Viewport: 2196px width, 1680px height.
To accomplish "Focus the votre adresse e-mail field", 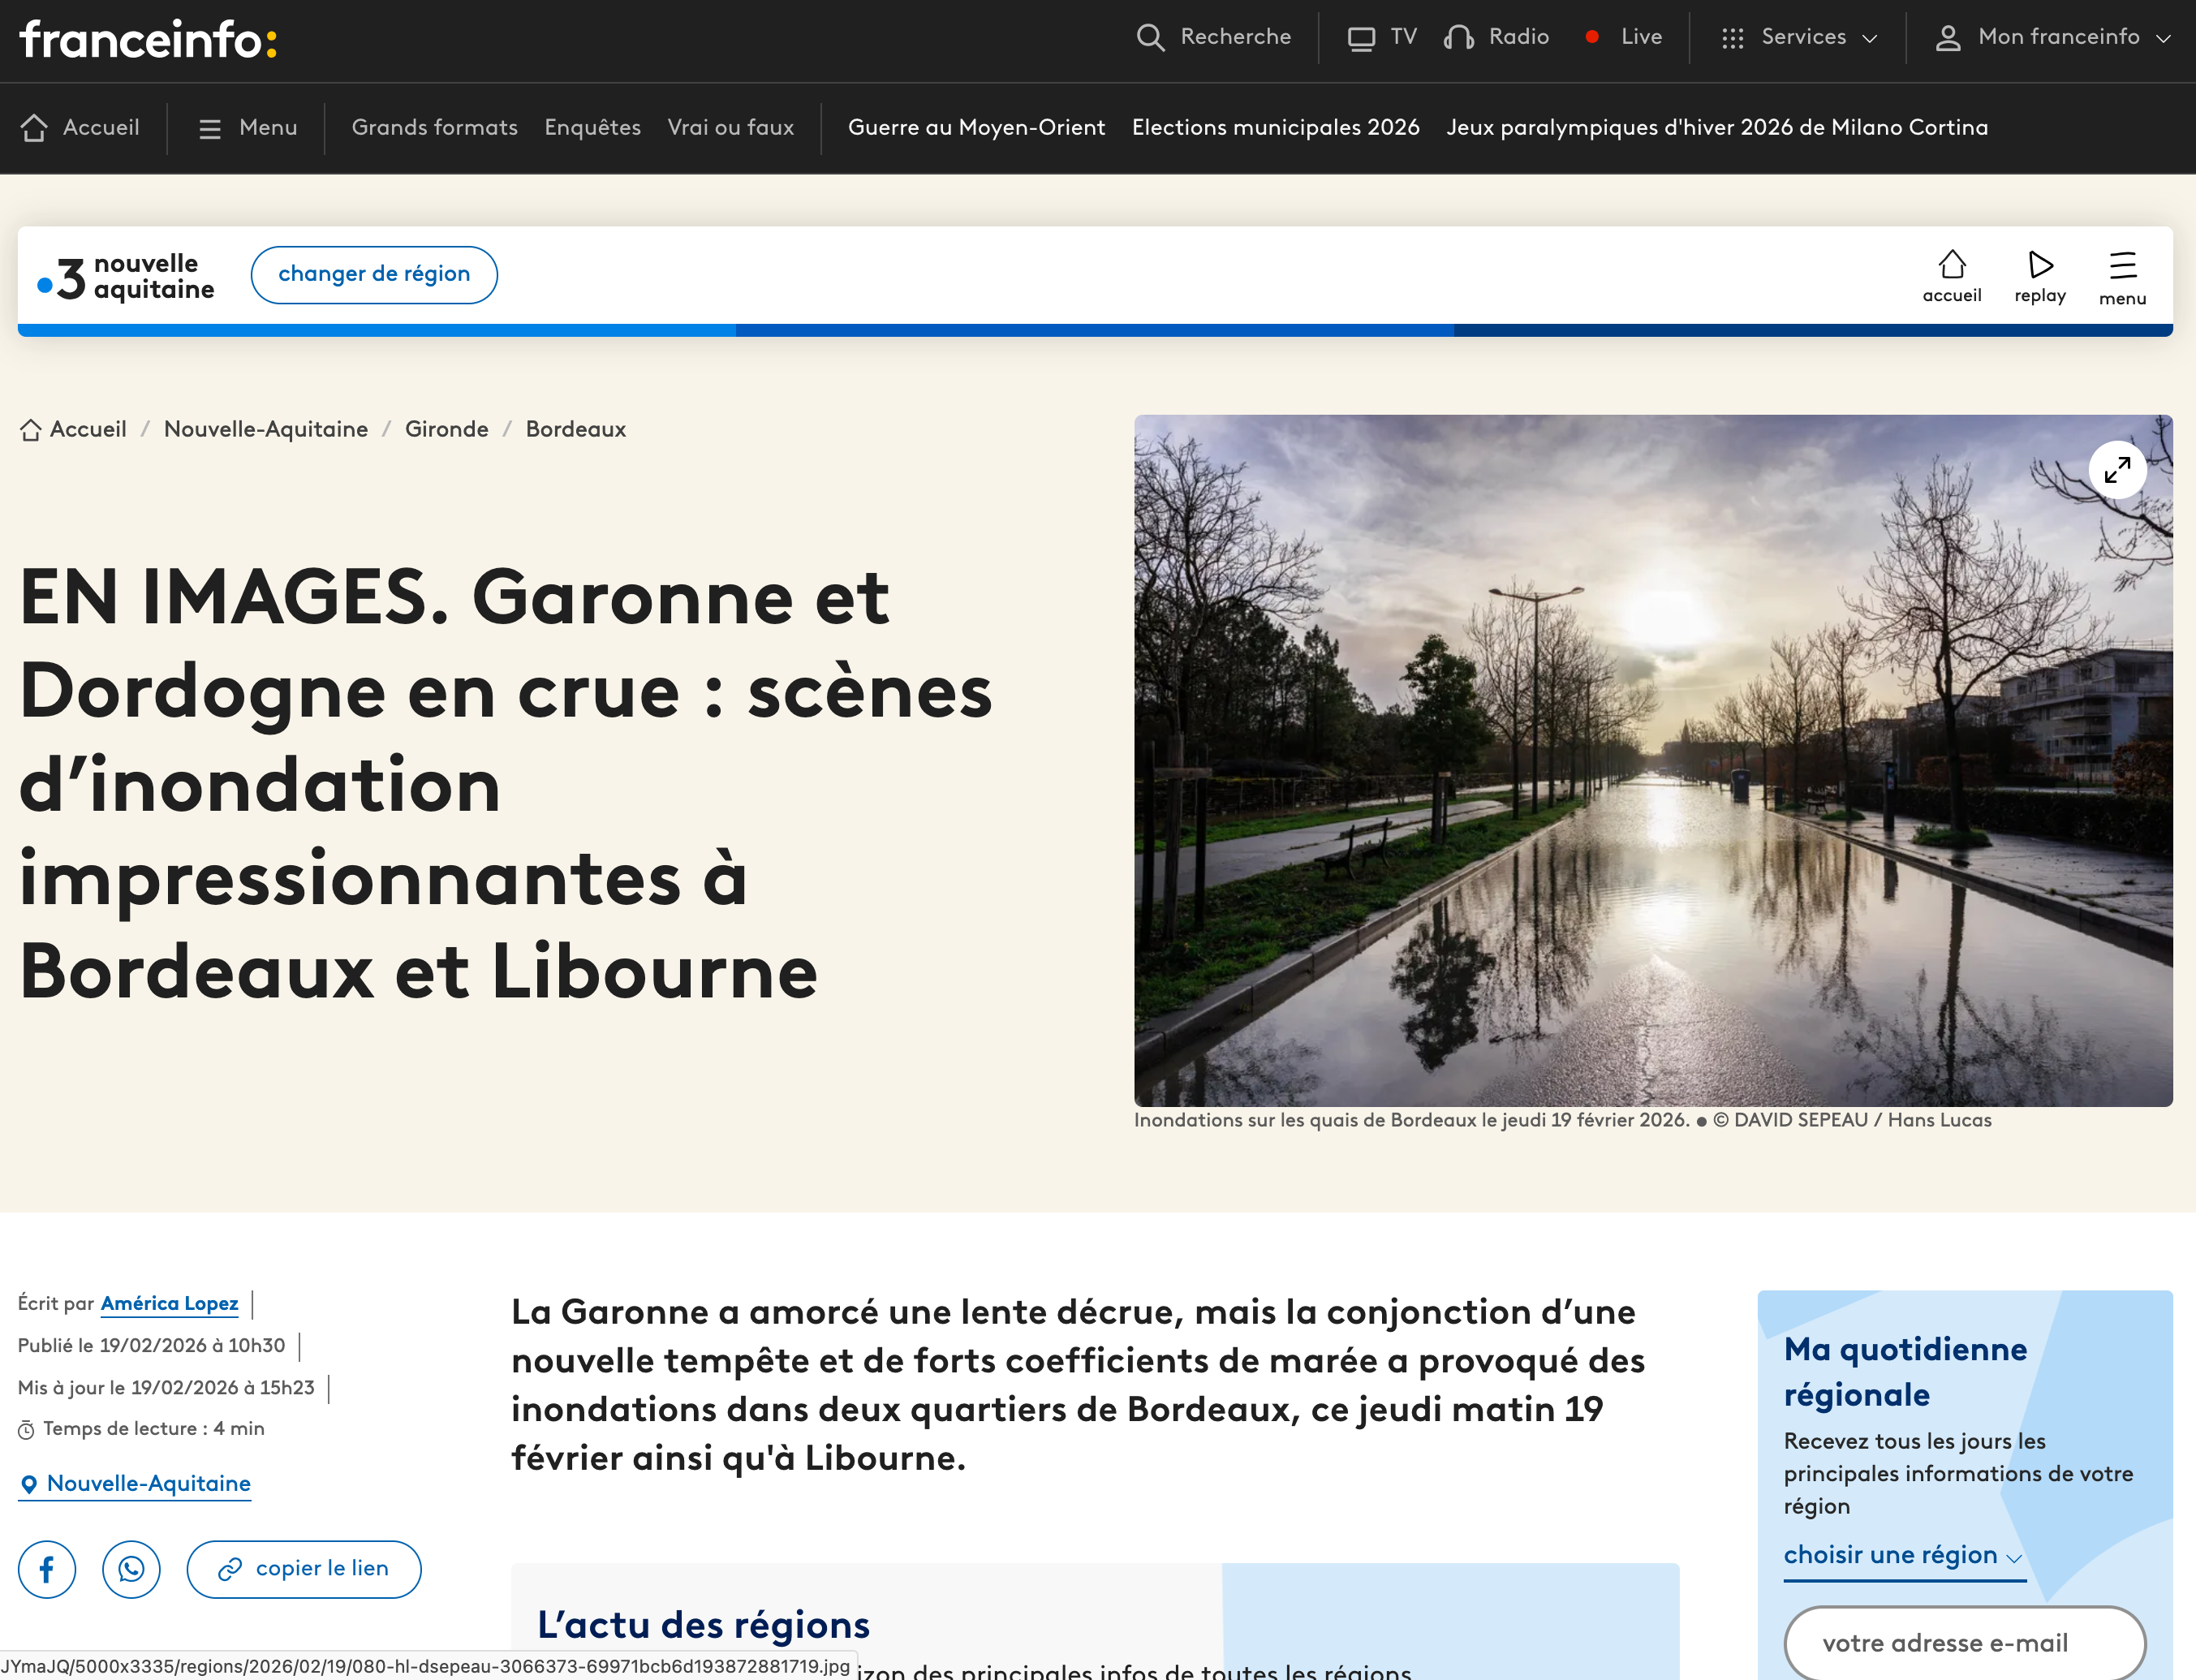I will pos(1964,1642).
